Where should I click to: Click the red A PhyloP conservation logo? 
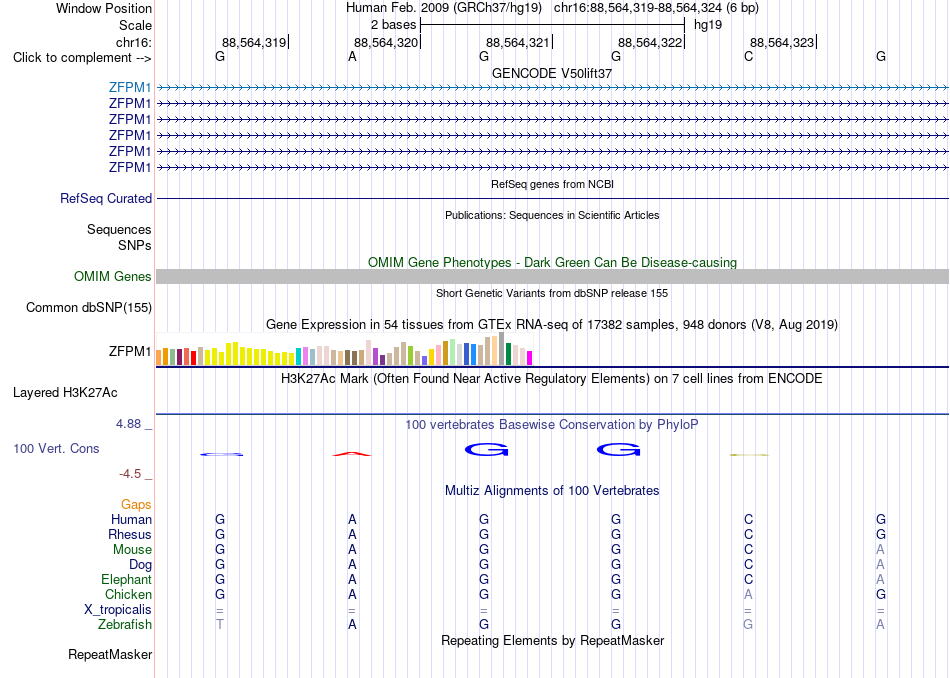tap(351, 453)
